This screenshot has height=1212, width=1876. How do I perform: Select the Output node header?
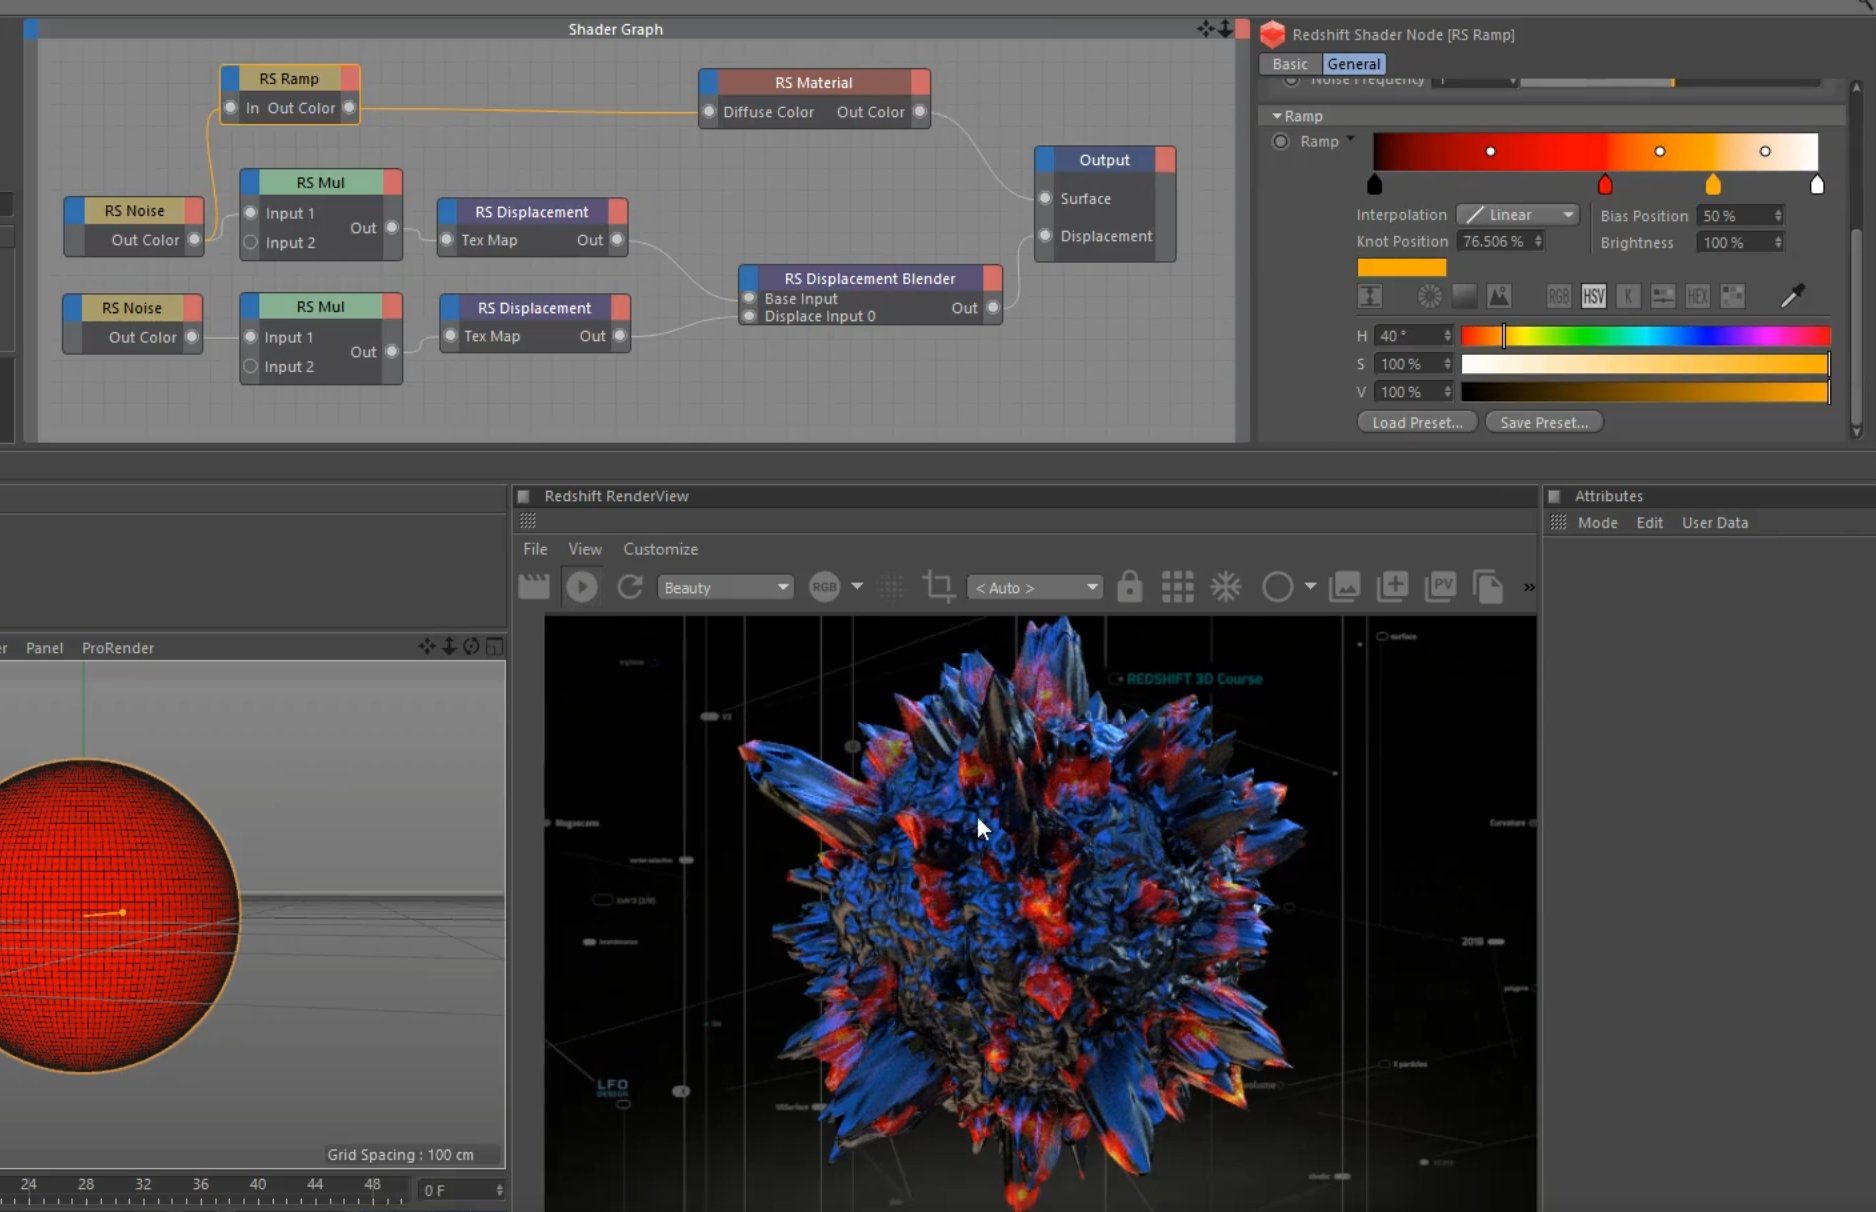click(x=1104, y=160)
